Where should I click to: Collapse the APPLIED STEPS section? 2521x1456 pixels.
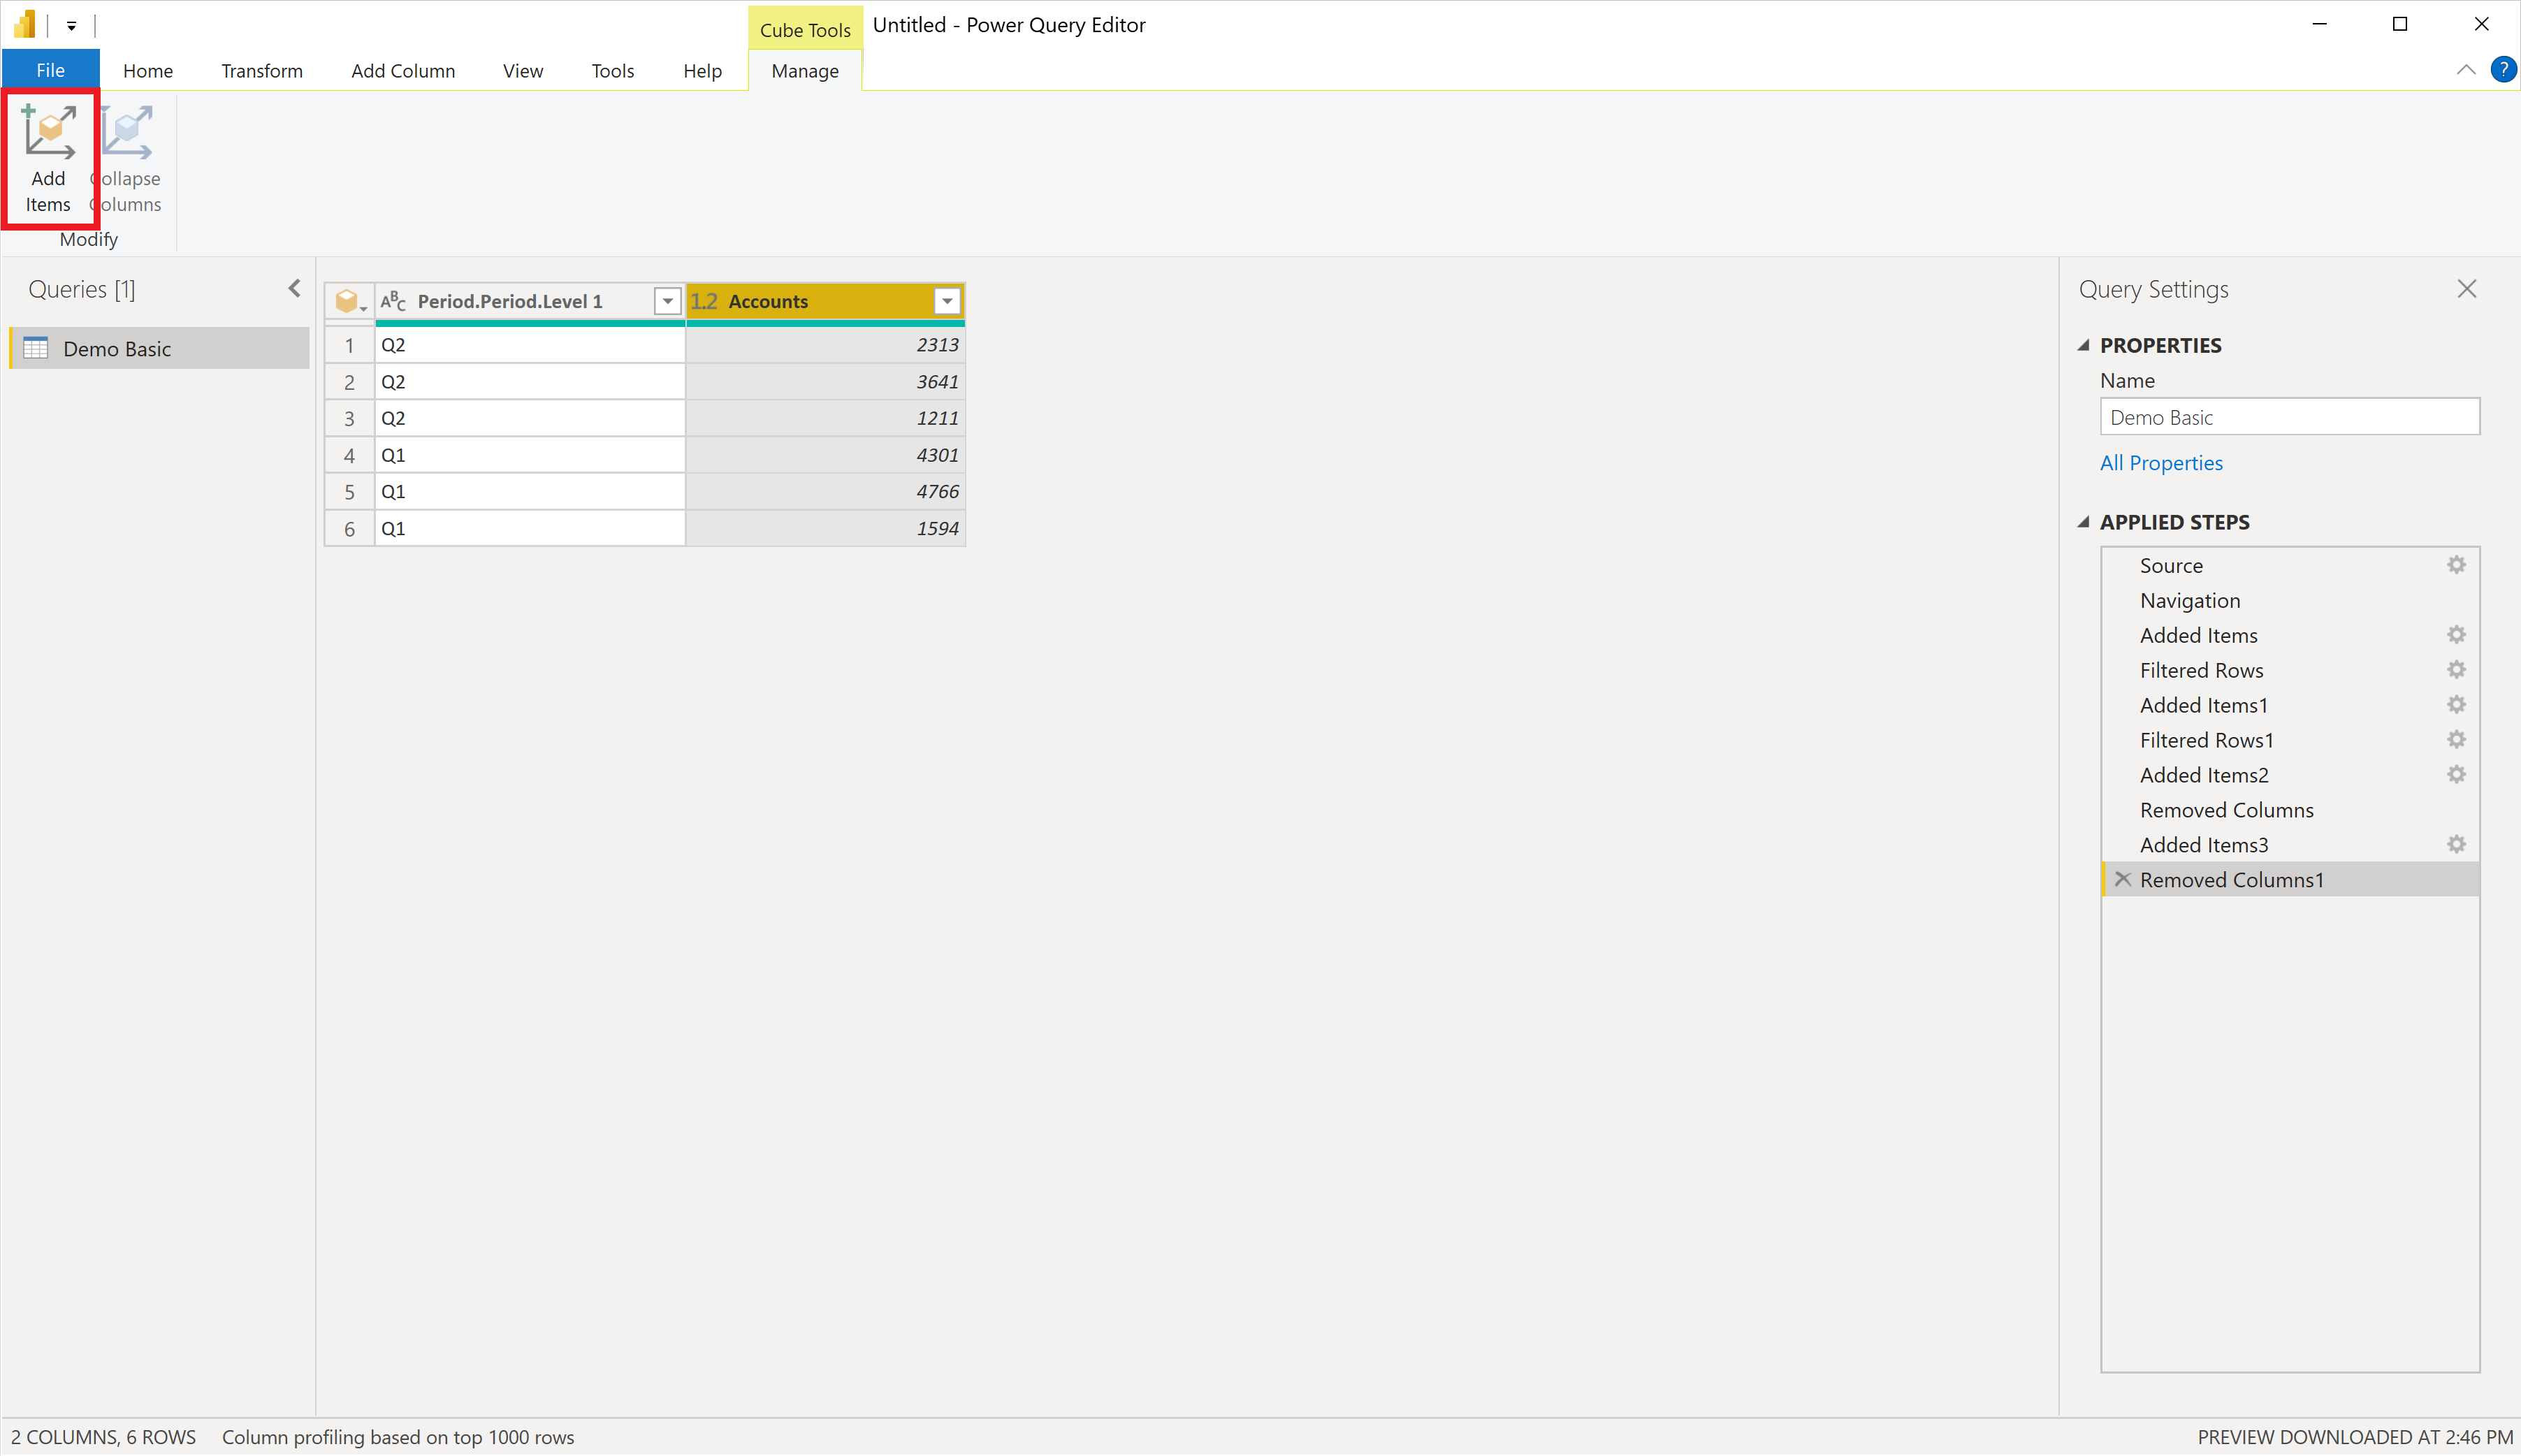tap(2084, 522)
